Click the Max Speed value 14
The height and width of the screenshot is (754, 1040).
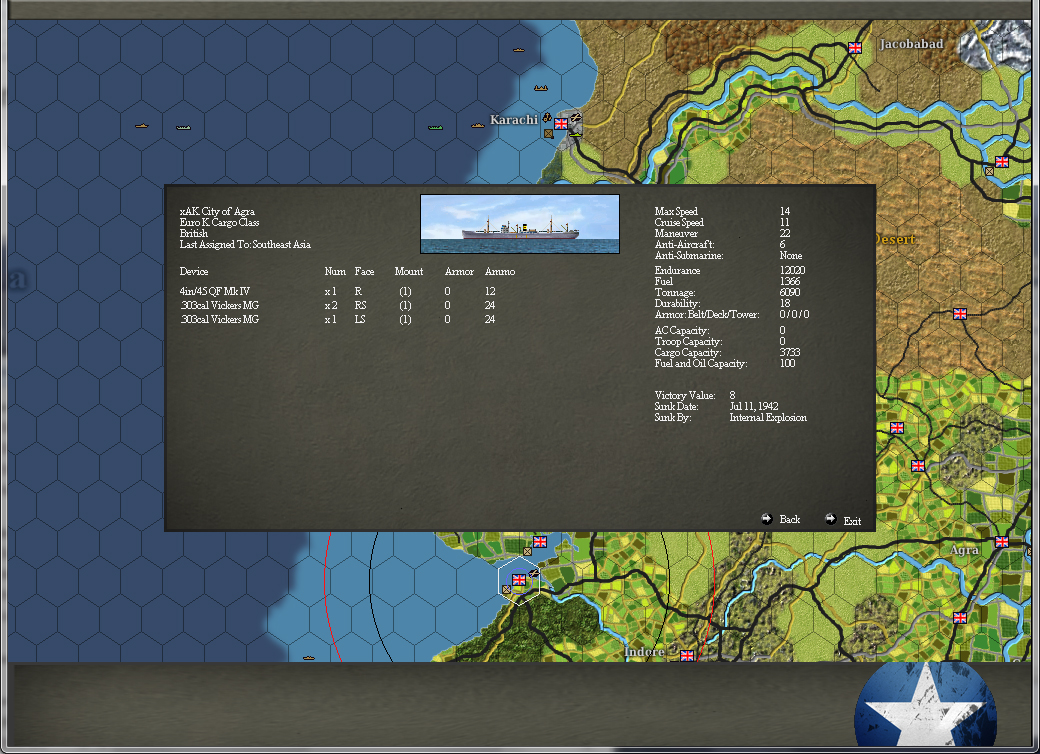pyautogui.click(x=785, y=211)
